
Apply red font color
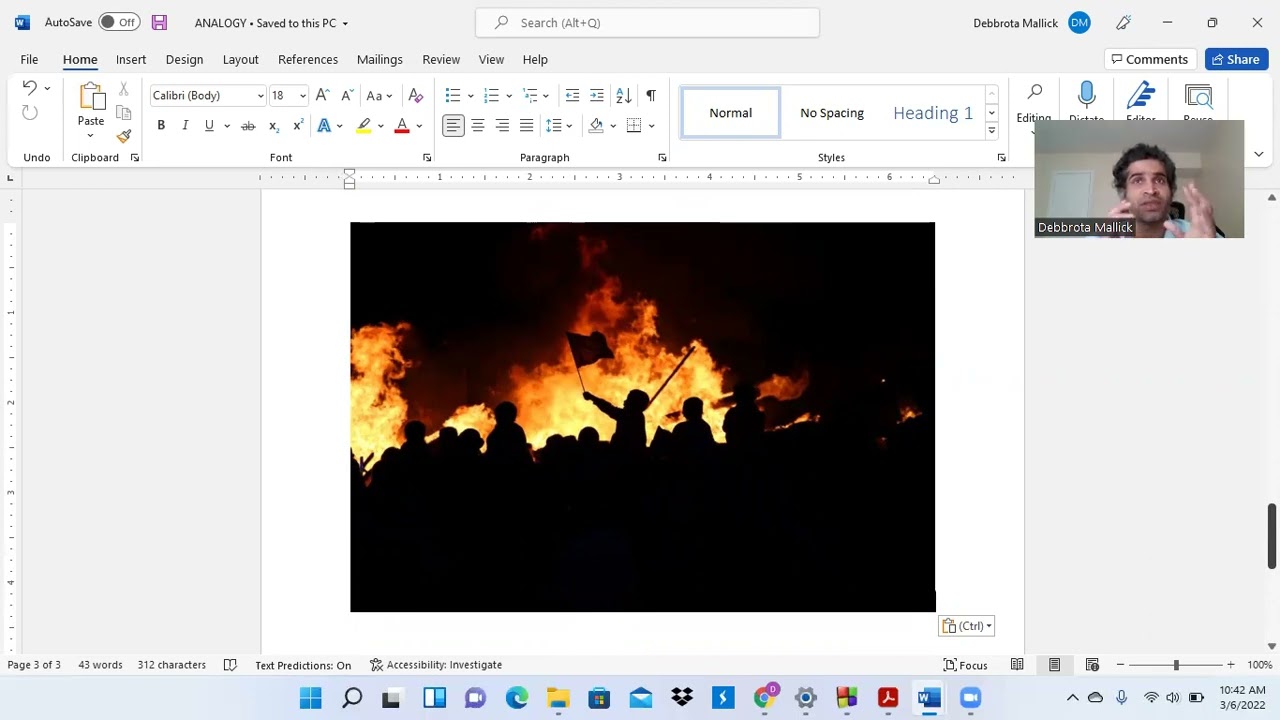[x=402, y=126]
